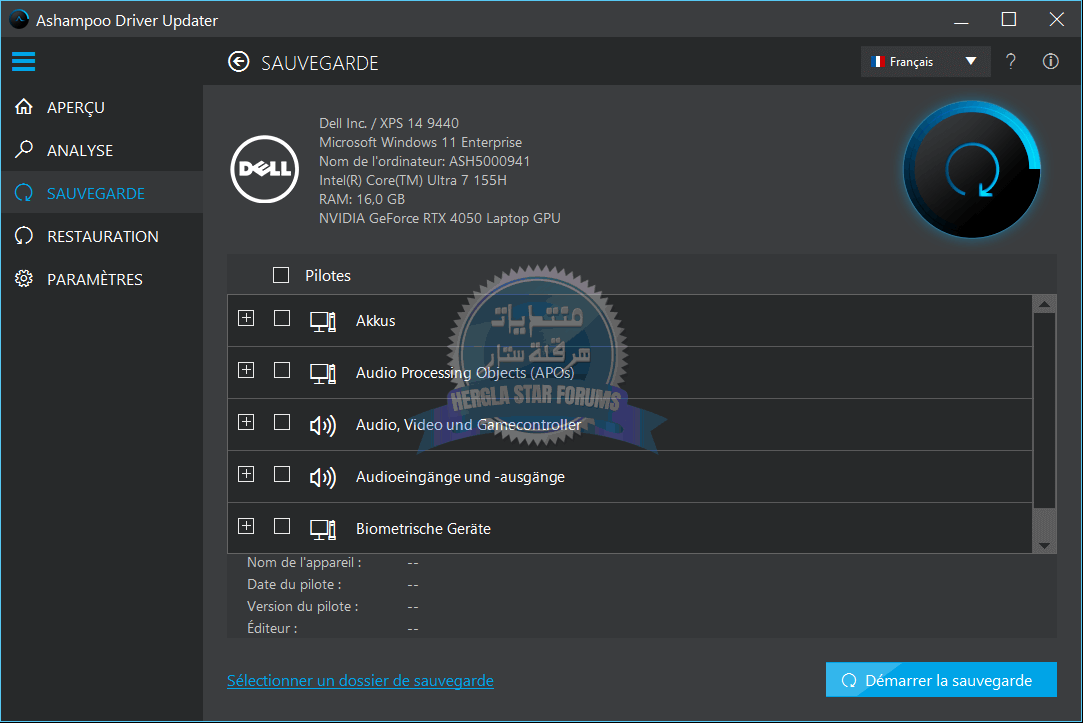
Task: Click the speaker icon for Audioeingänge und -ausgänge
Action: pos(322,477)
